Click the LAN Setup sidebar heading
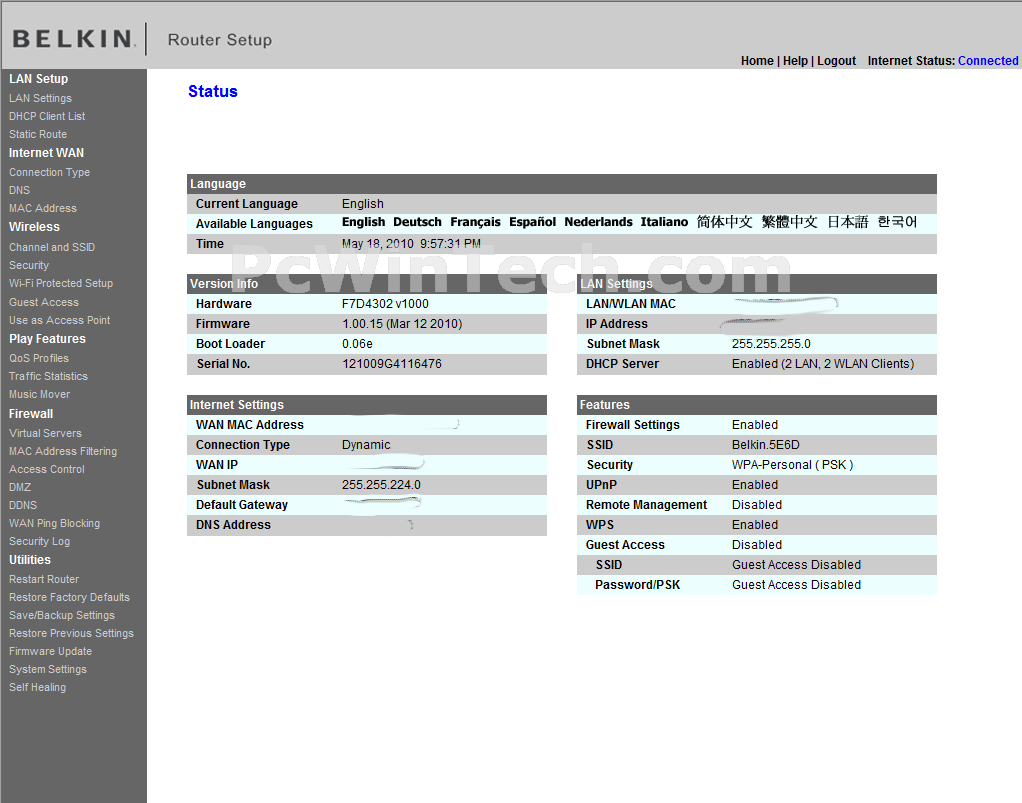Image resolution: width=1022 pixels, height=803 pixels. coord(38,79)
